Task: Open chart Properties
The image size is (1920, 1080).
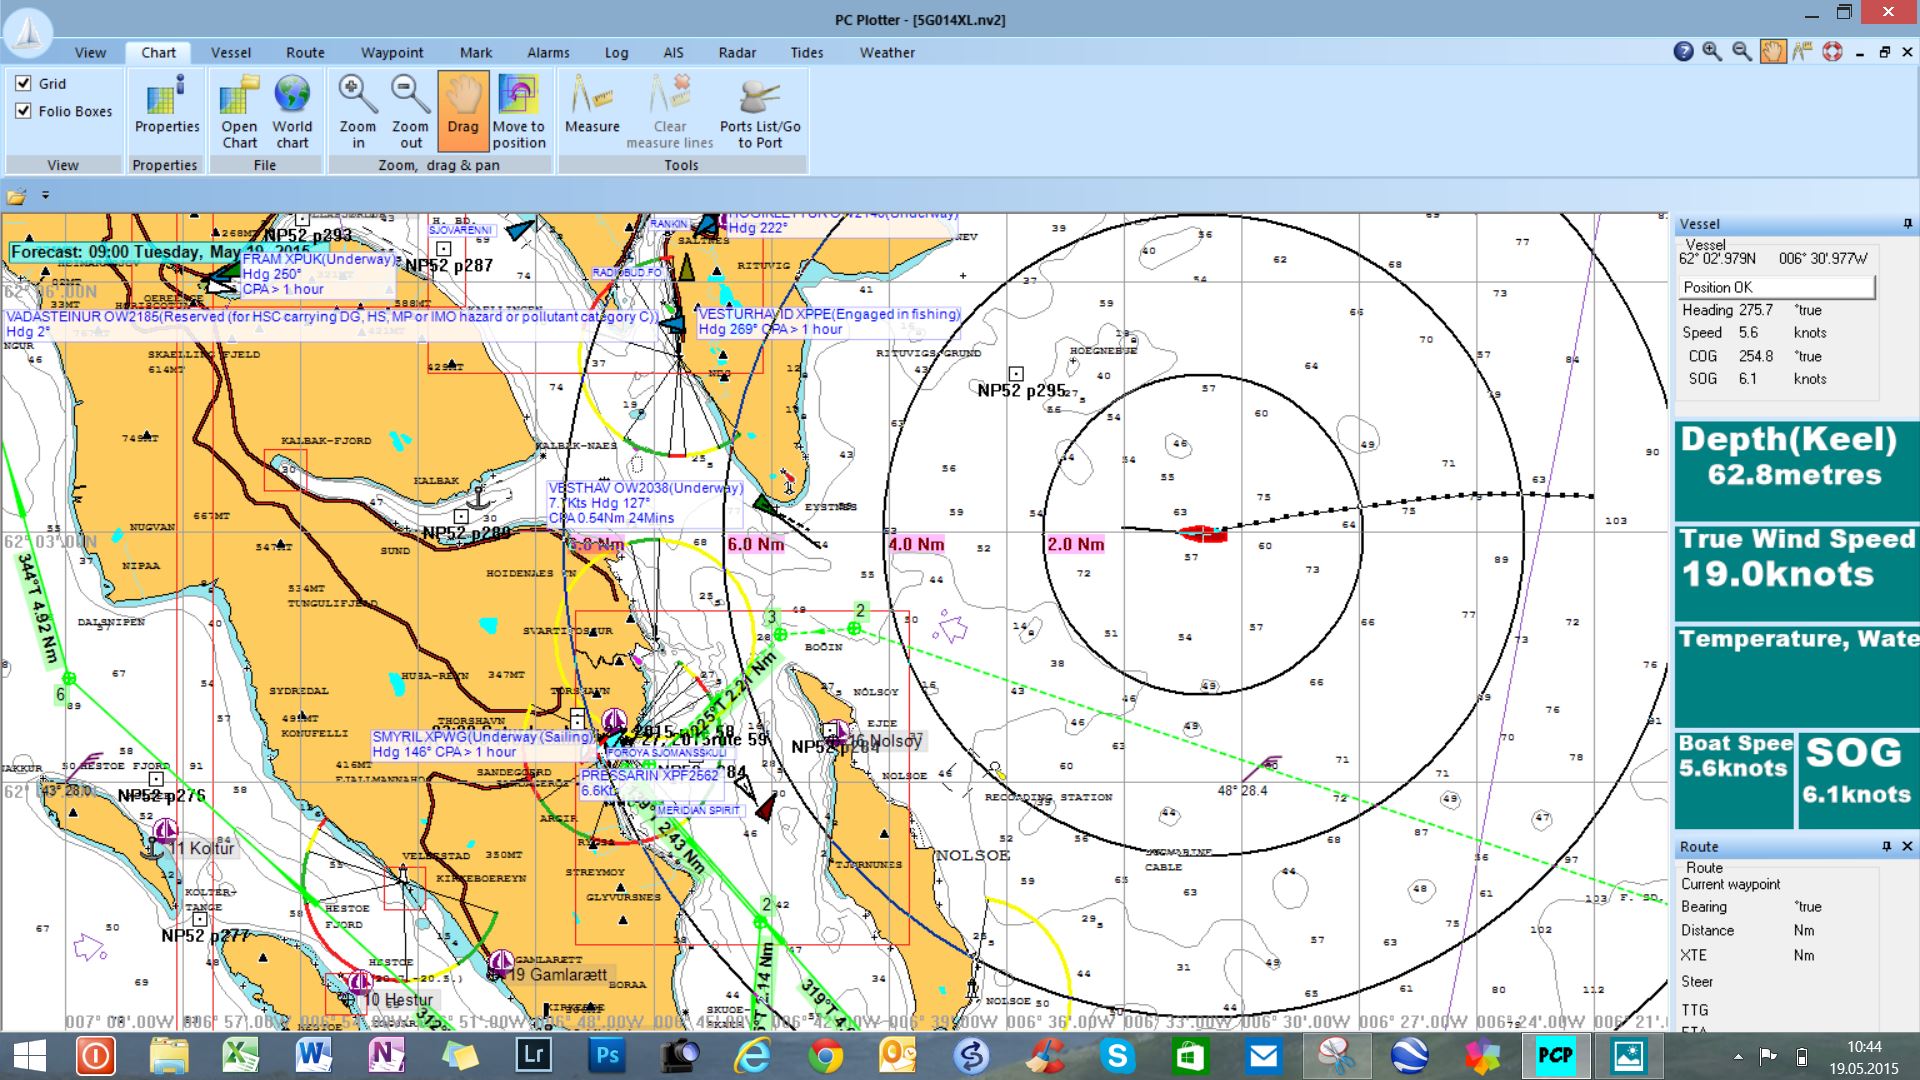Action: tap(167, 104)
